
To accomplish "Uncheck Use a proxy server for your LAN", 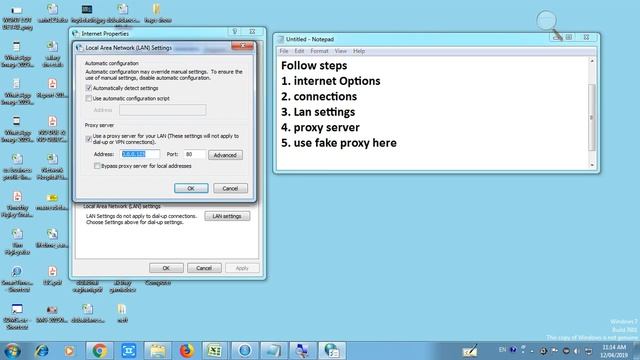I will [x=89, y=139].
